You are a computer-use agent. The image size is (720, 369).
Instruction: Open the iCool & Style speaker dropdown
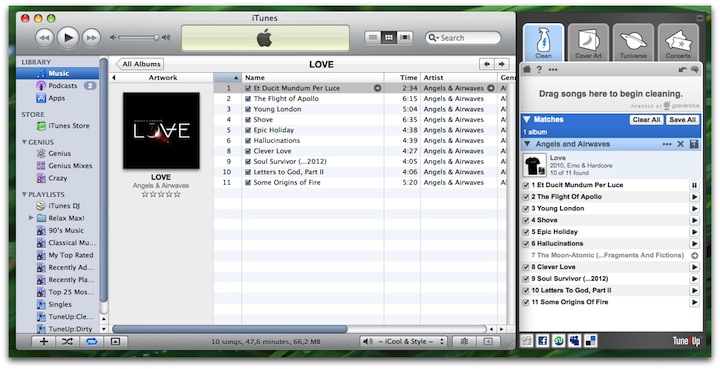404,341
